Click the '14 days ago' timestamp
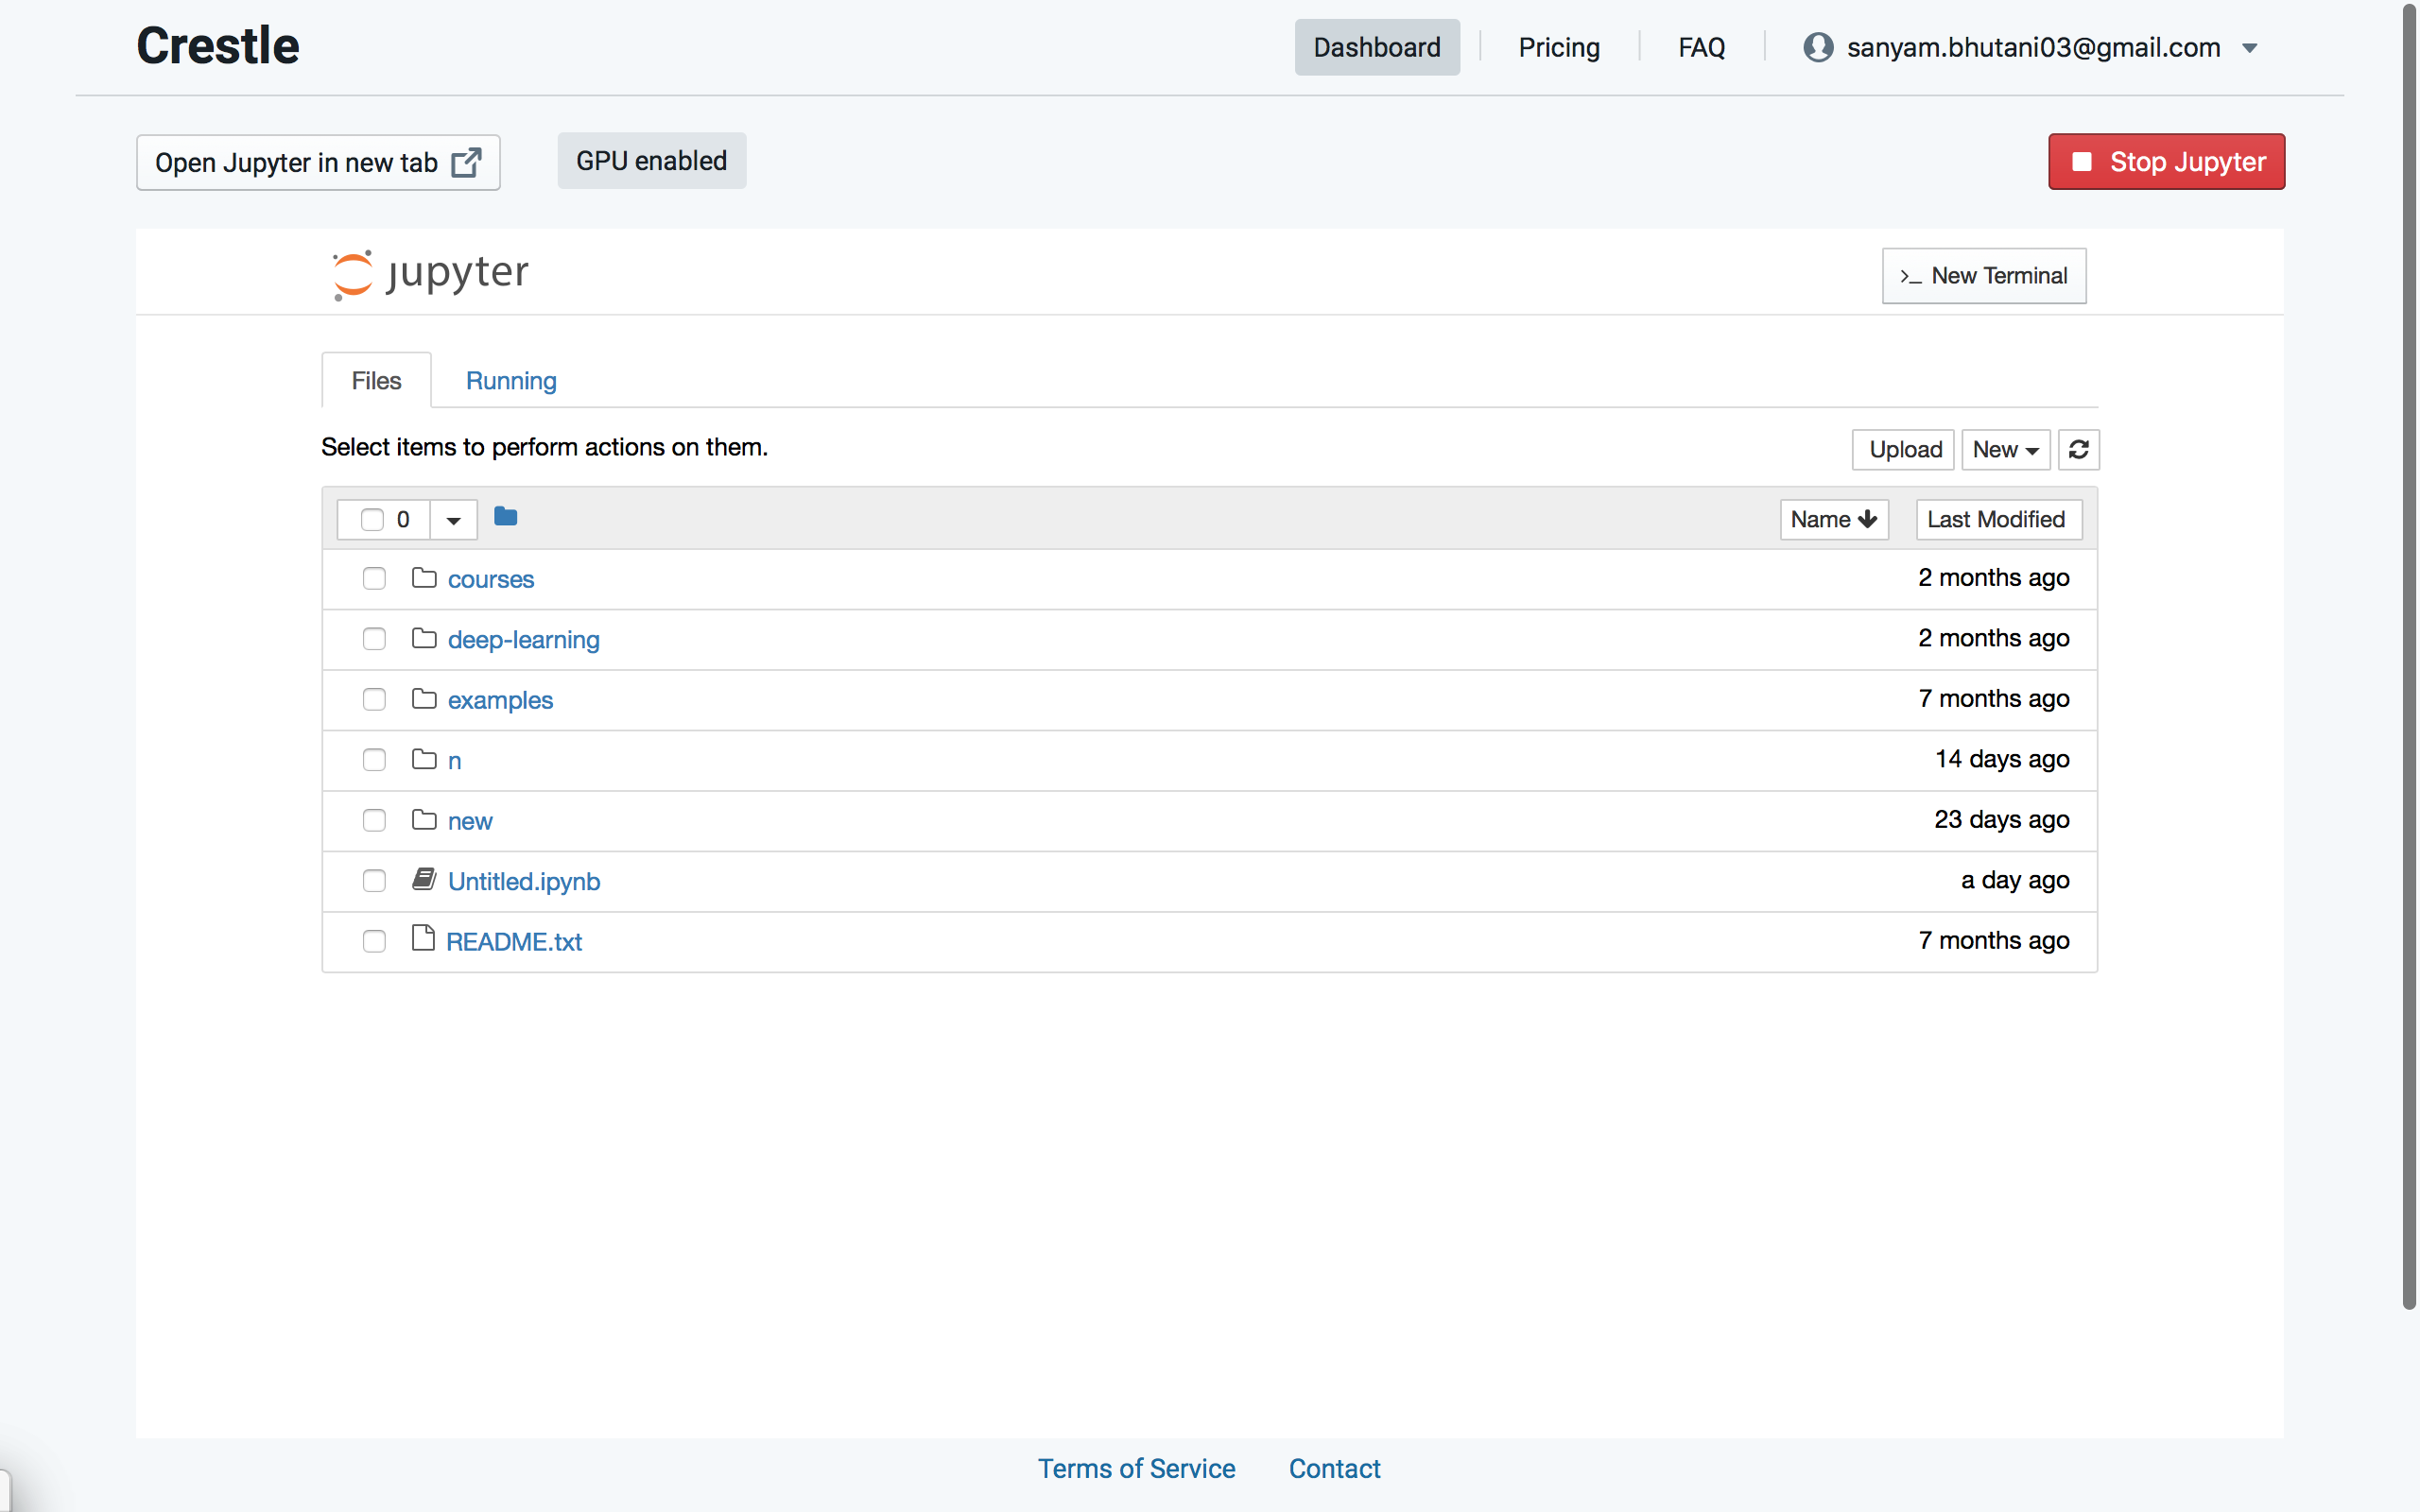 coord(2001,759)
